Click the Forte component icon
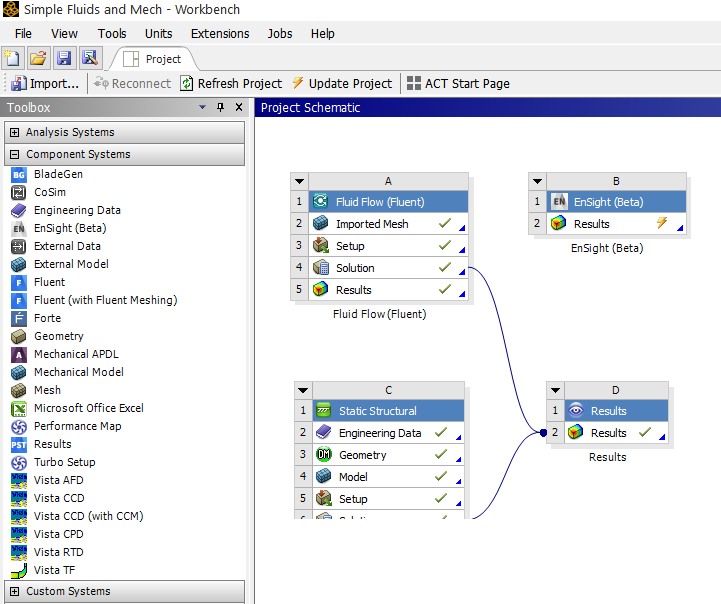The width and height of the screenshot is (721, 604). pyautogui.click(x=19, y=318)
